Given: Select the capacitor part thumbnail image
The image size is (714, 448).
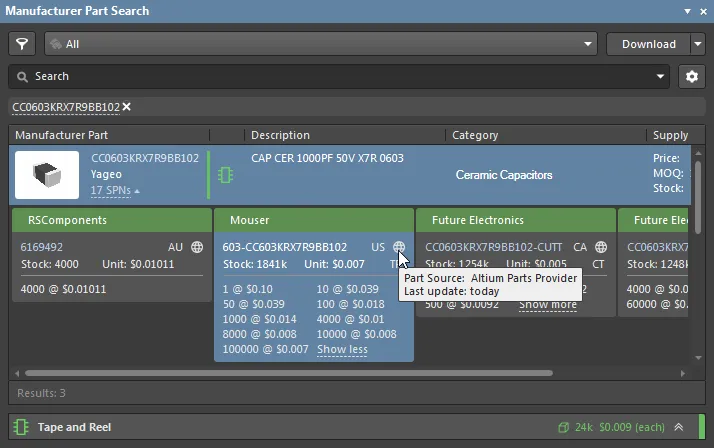Looking at the screenshot, I should pyautogui.click(x=47, y=175).
